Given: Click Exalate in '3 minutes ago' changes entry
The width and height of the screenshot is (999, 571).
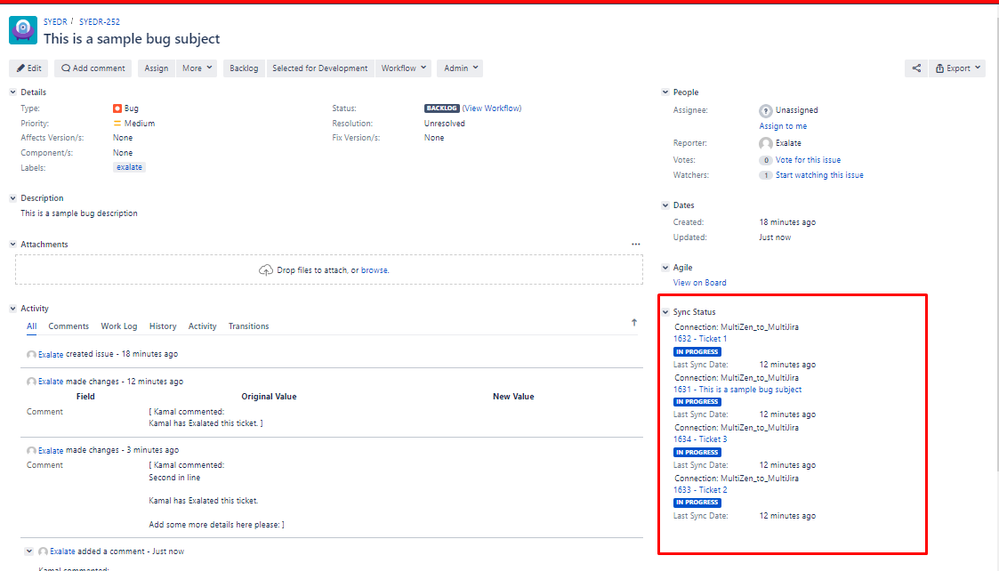Looking at the screenshot, I should point(51,451).
